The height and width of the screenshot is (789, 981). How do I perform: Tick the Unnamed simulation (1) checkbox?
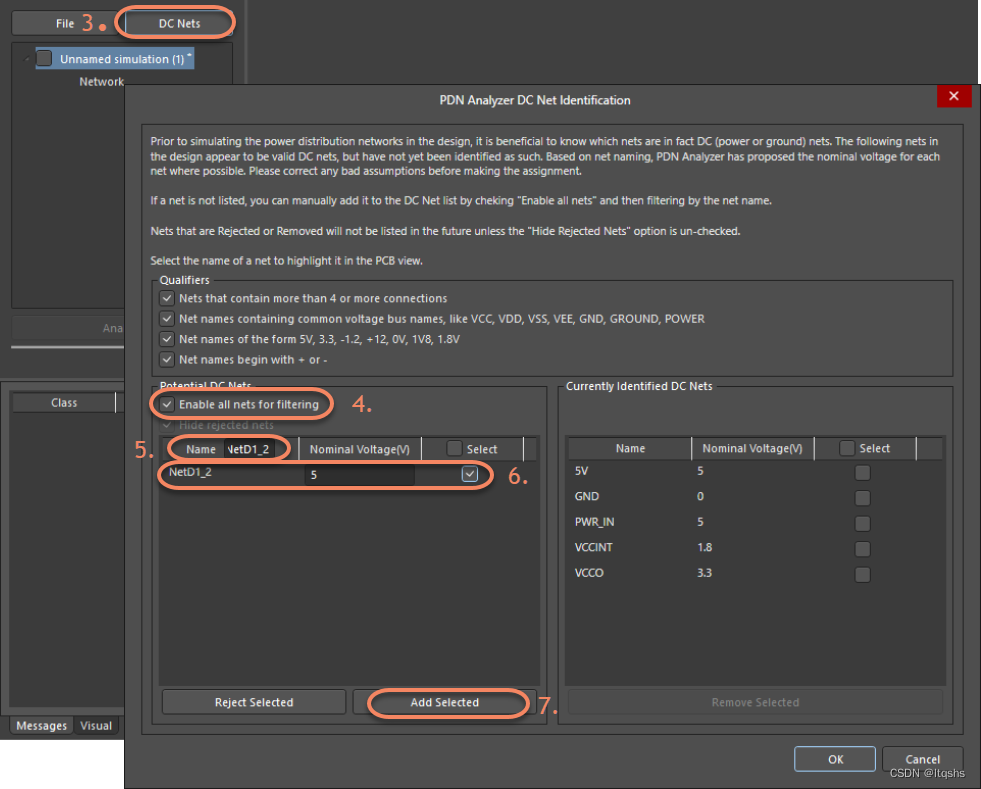[44, 58]
